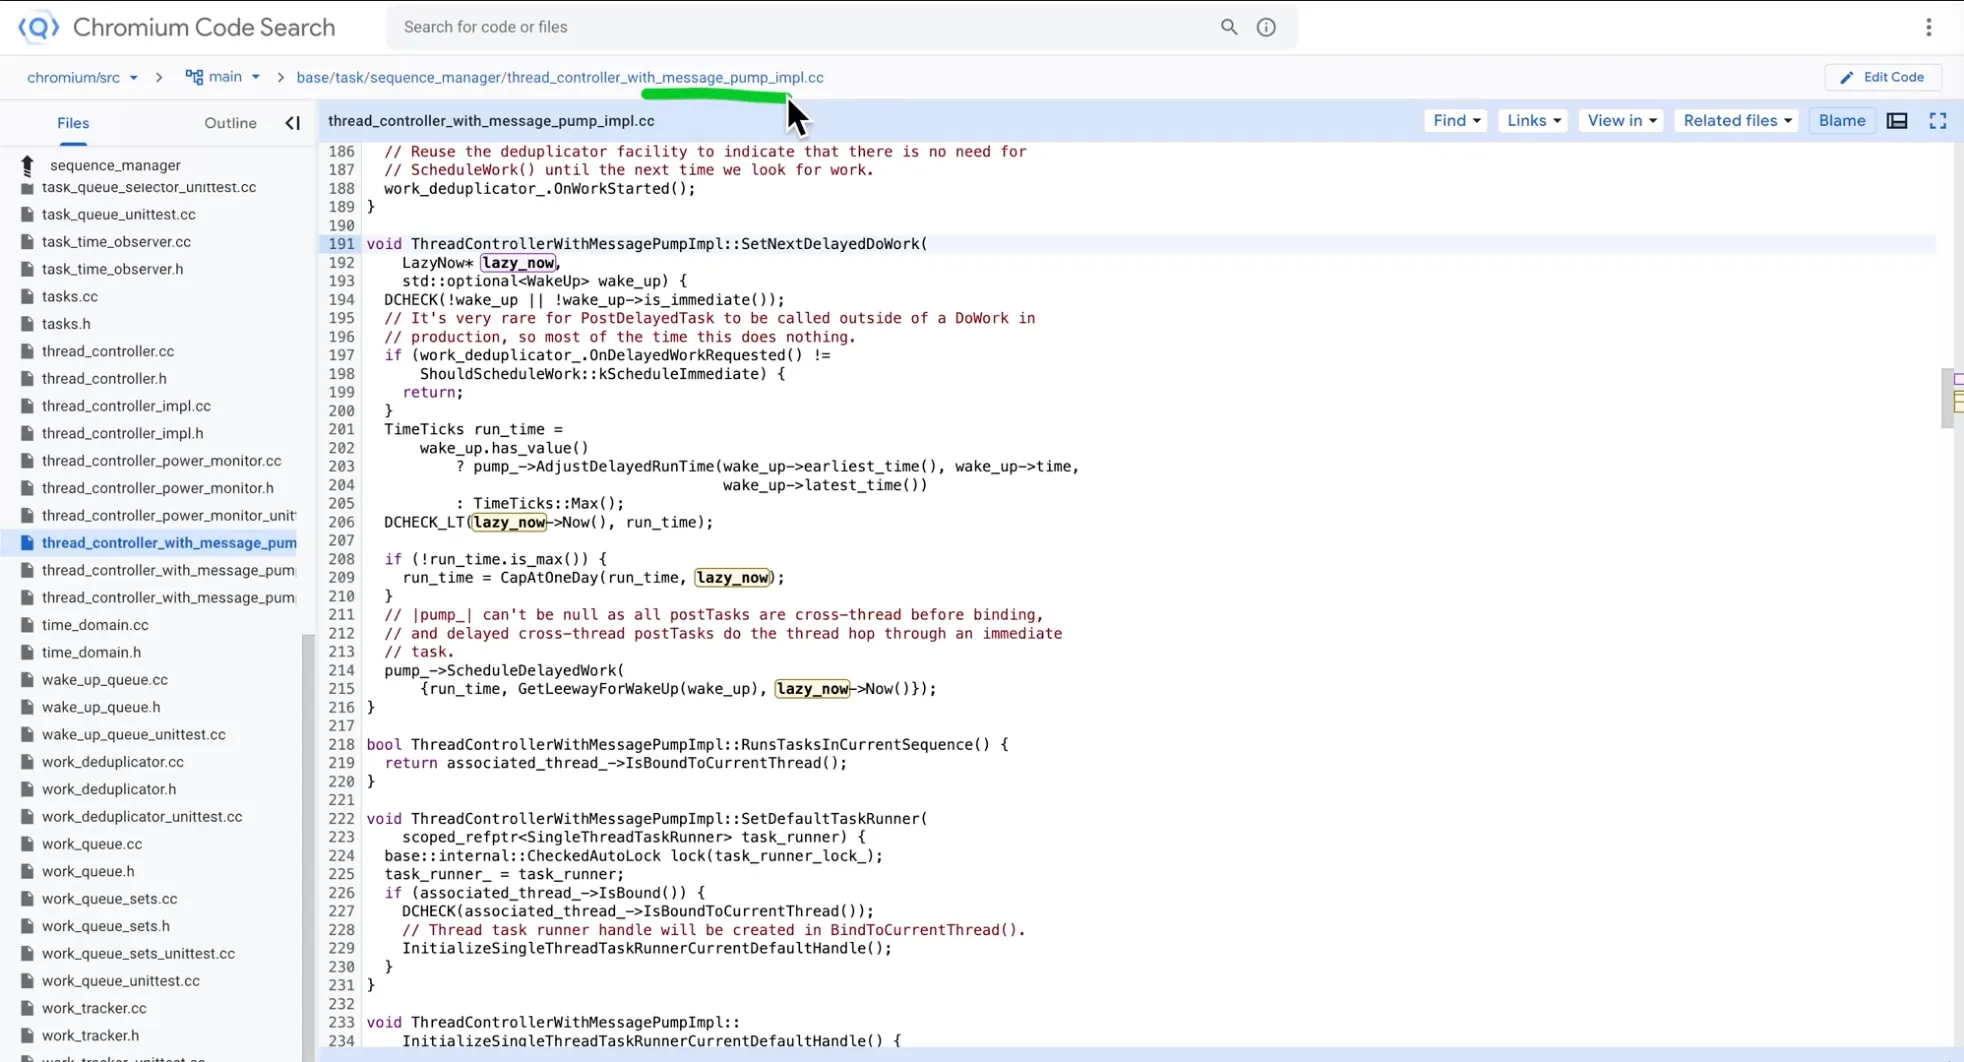Click the file path breadcrumb link
Screen dimensions: 1964x1062
pyautogui.click(x=560, y=77)
